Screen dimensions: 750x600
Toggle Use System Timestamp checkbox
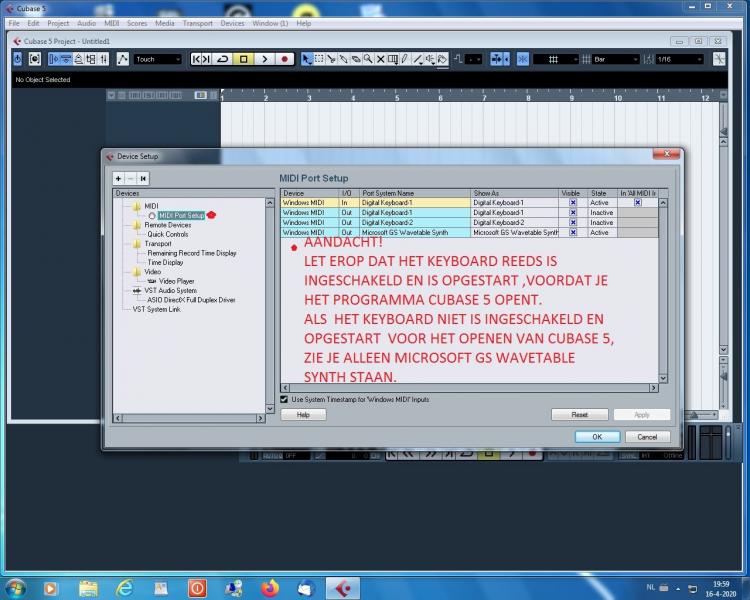coord(284,399)
